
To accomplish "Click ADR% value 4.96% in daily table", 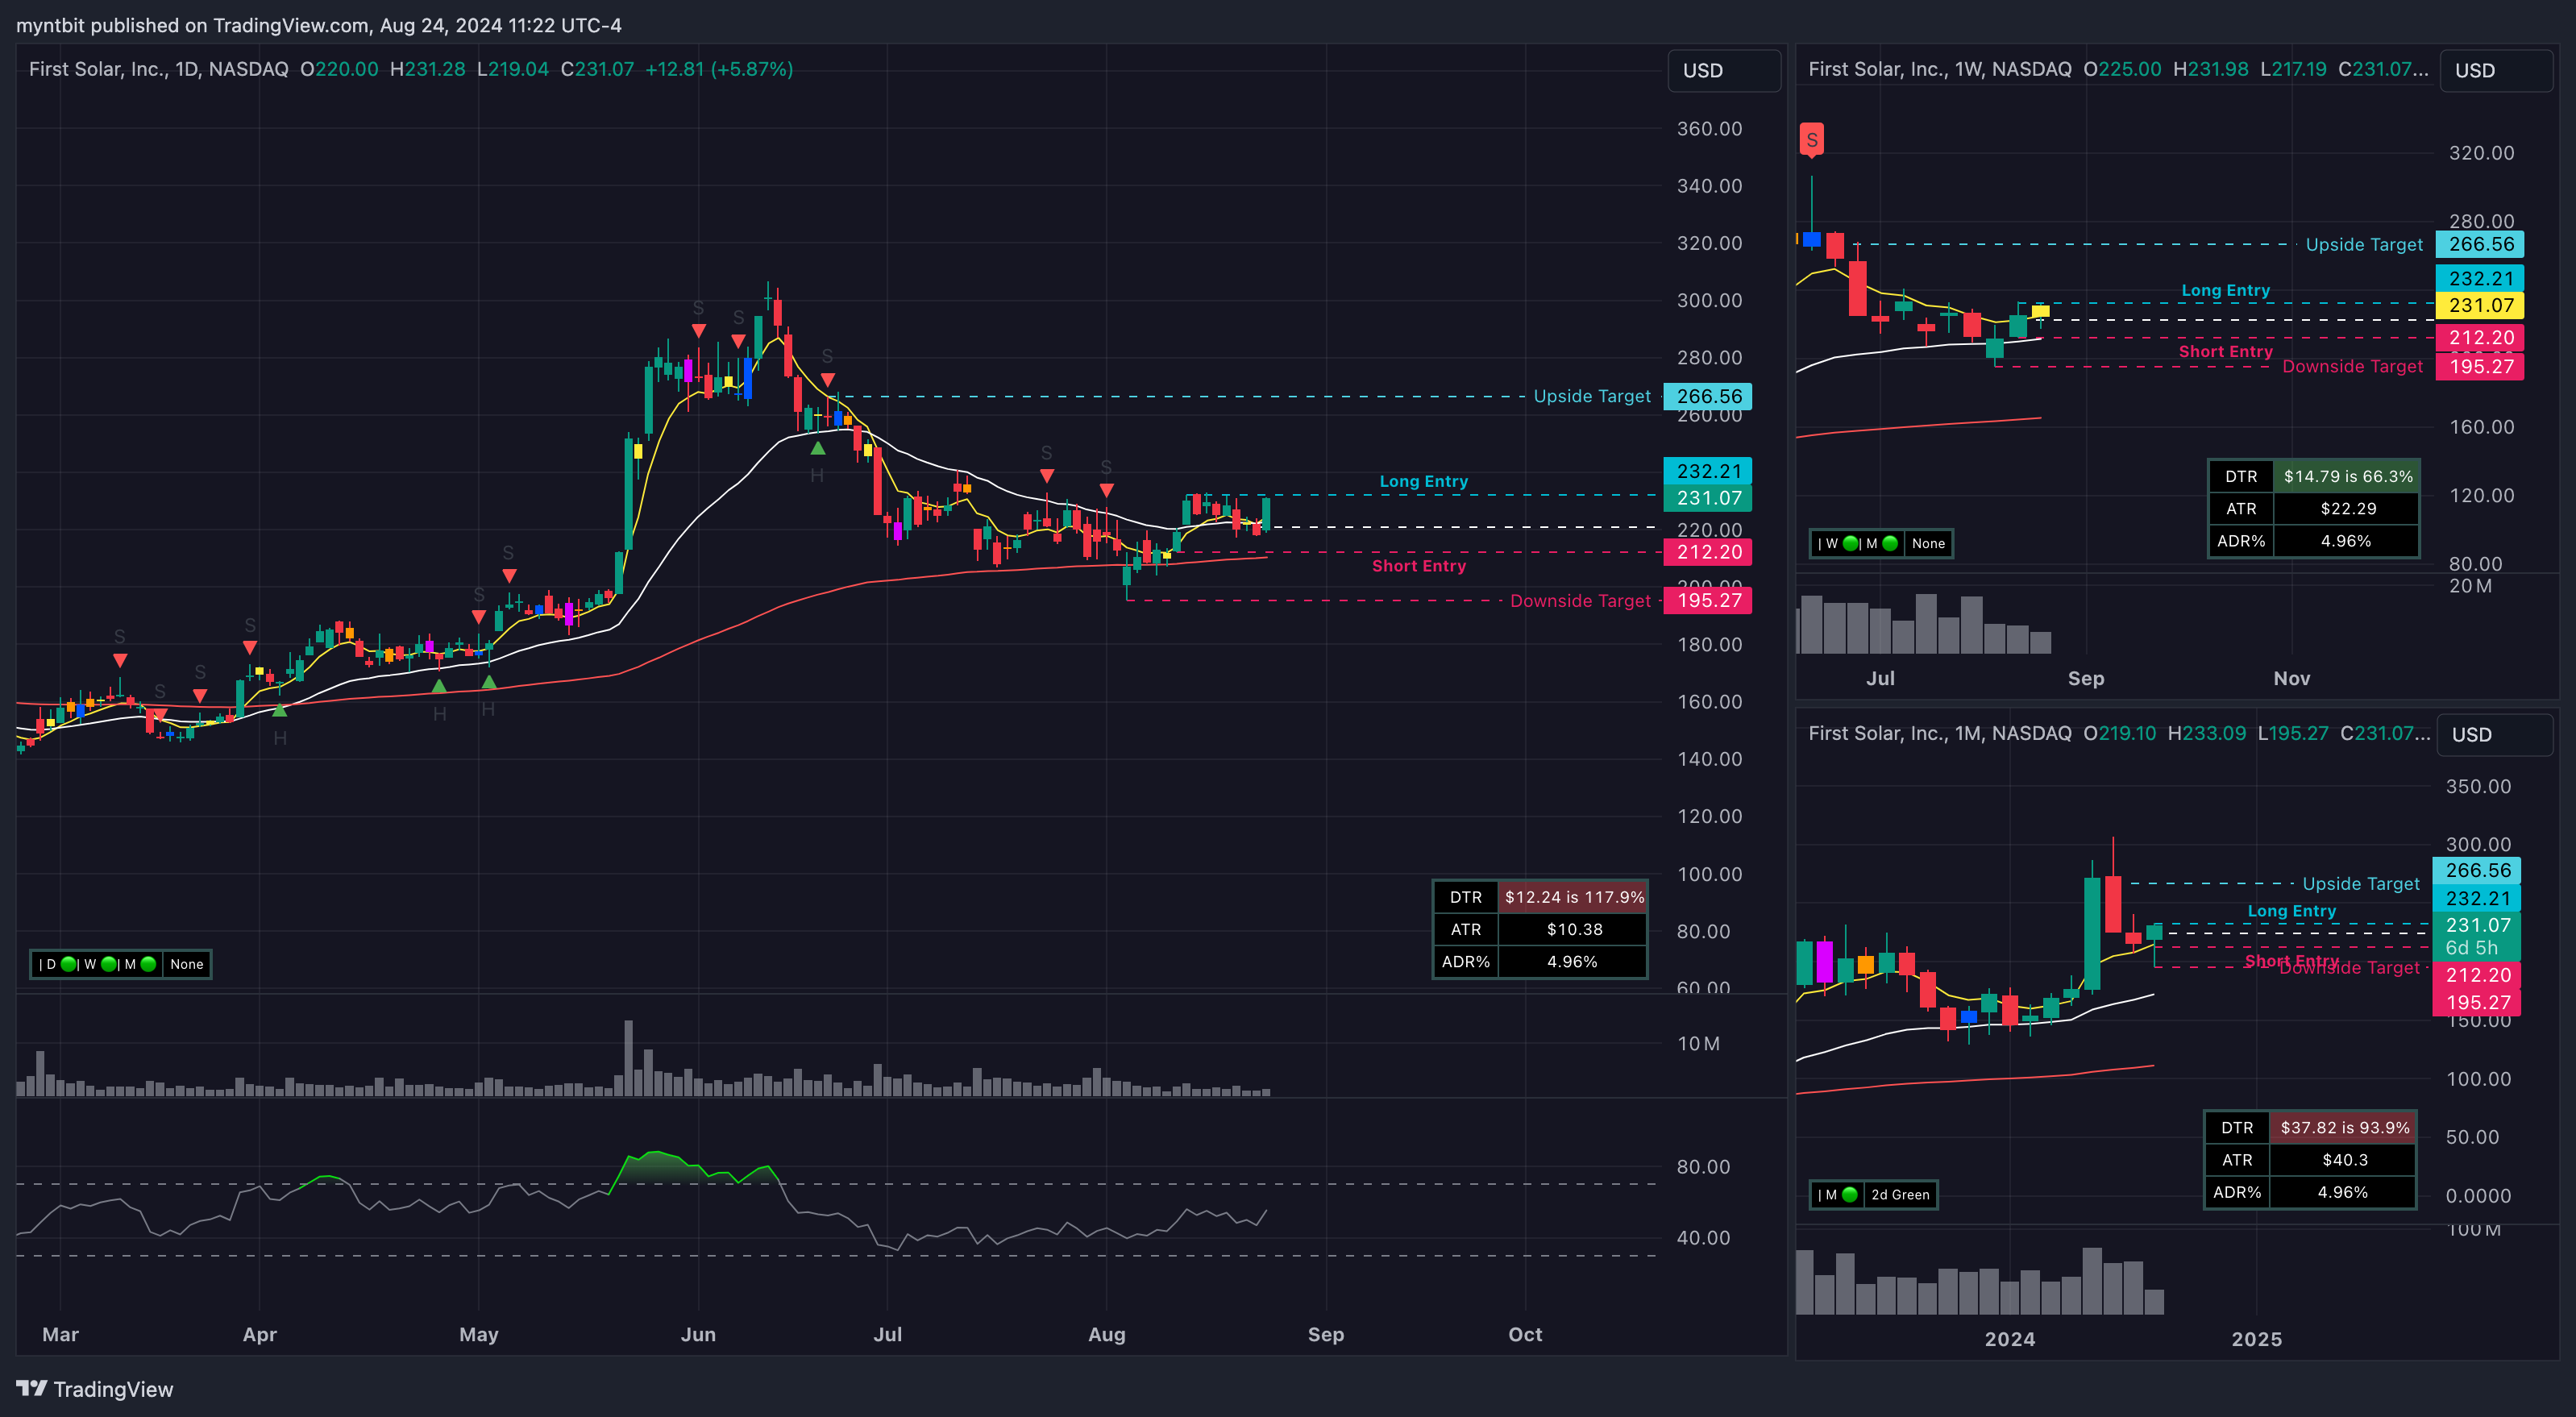I will 1572,961.
